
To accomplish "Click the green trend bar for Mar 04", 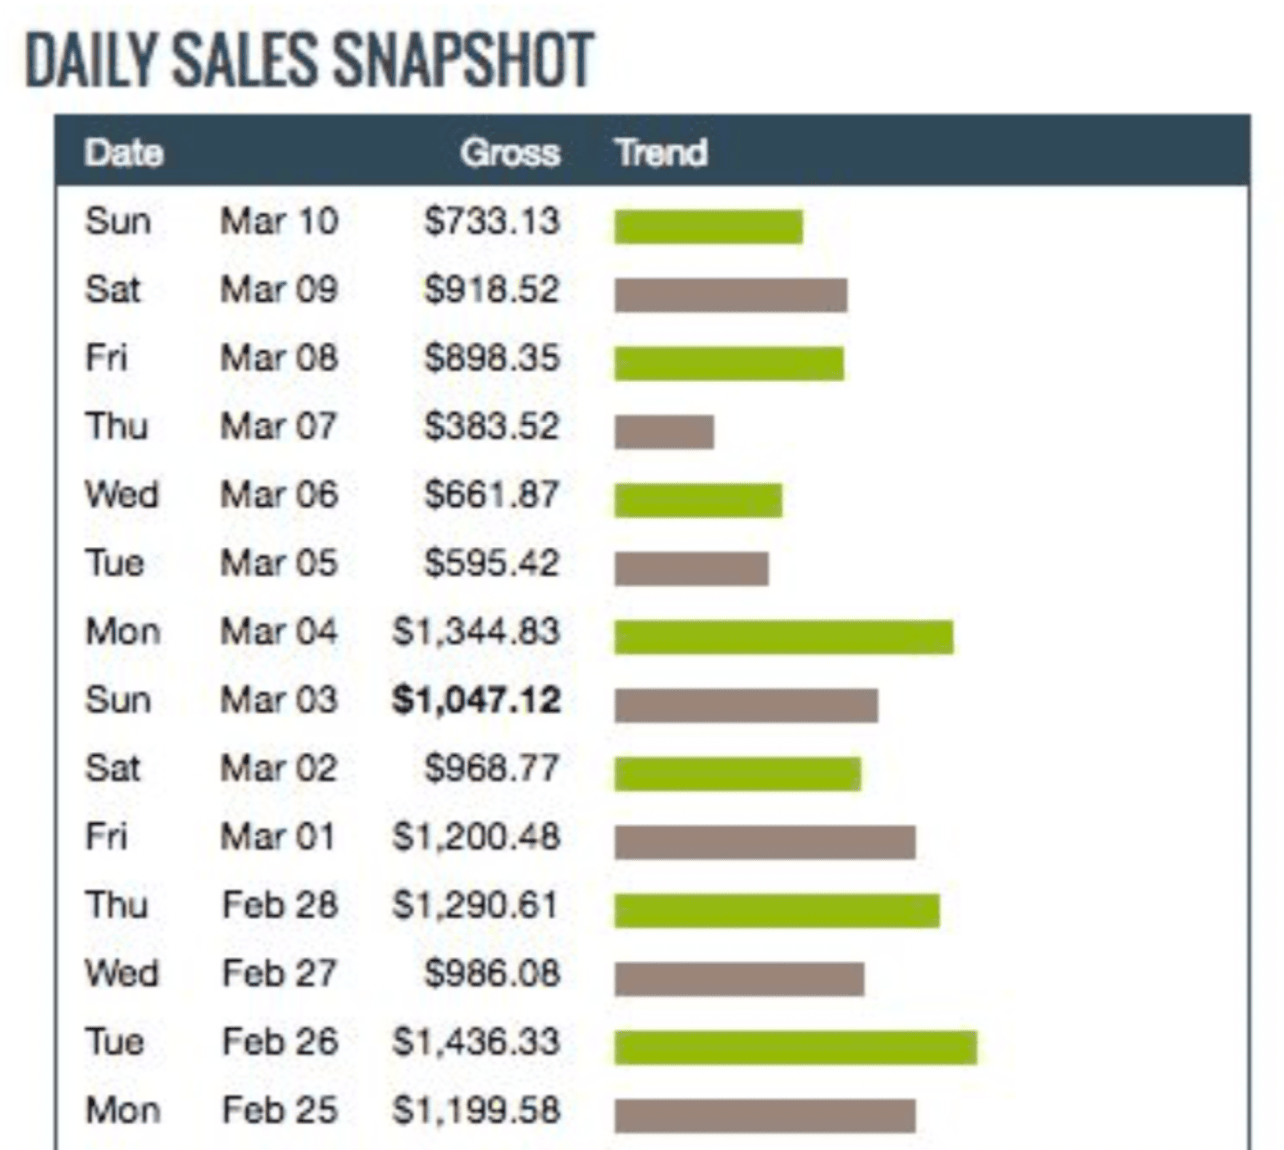I will (783, 637).
